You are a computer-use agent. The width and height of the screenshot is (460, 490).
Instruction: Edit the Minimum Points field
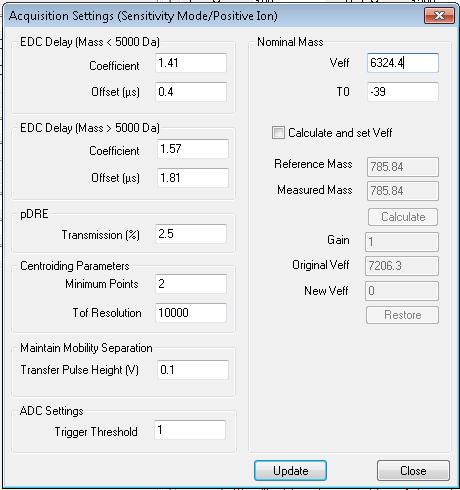tap(191, 284)
